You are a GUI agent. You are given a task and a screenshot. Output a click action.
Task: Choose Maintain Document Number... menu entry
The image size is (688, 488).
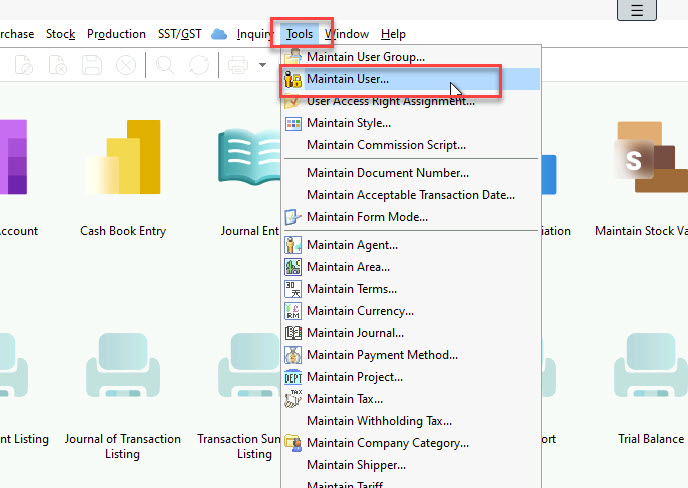coord(387,173)
